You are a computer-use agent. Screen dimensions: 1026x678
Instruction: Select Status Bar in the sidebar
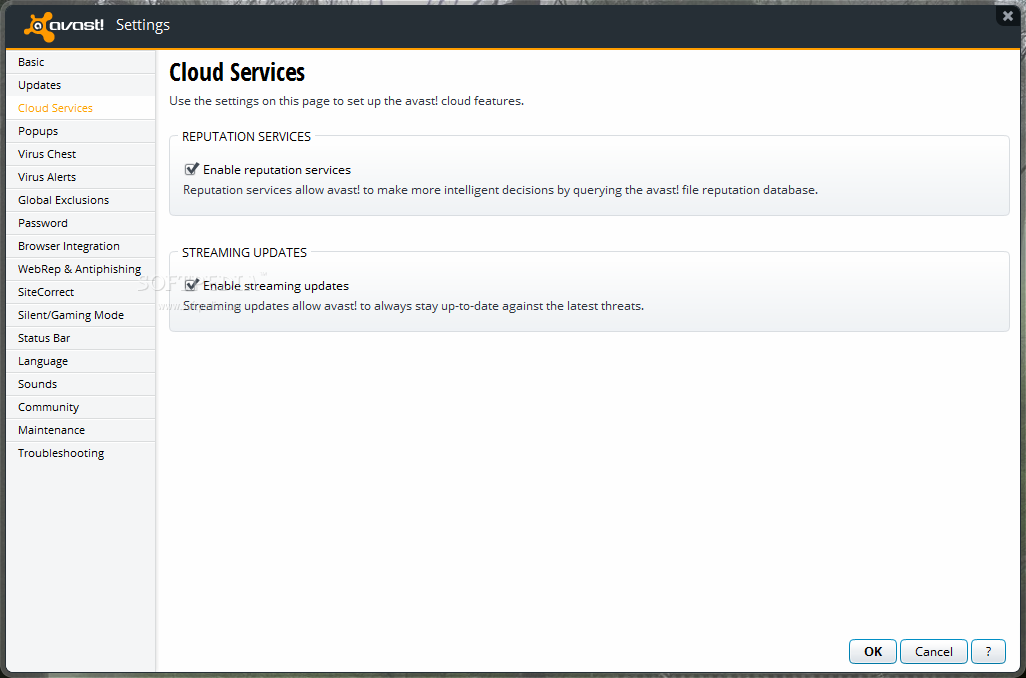(80, 338)
